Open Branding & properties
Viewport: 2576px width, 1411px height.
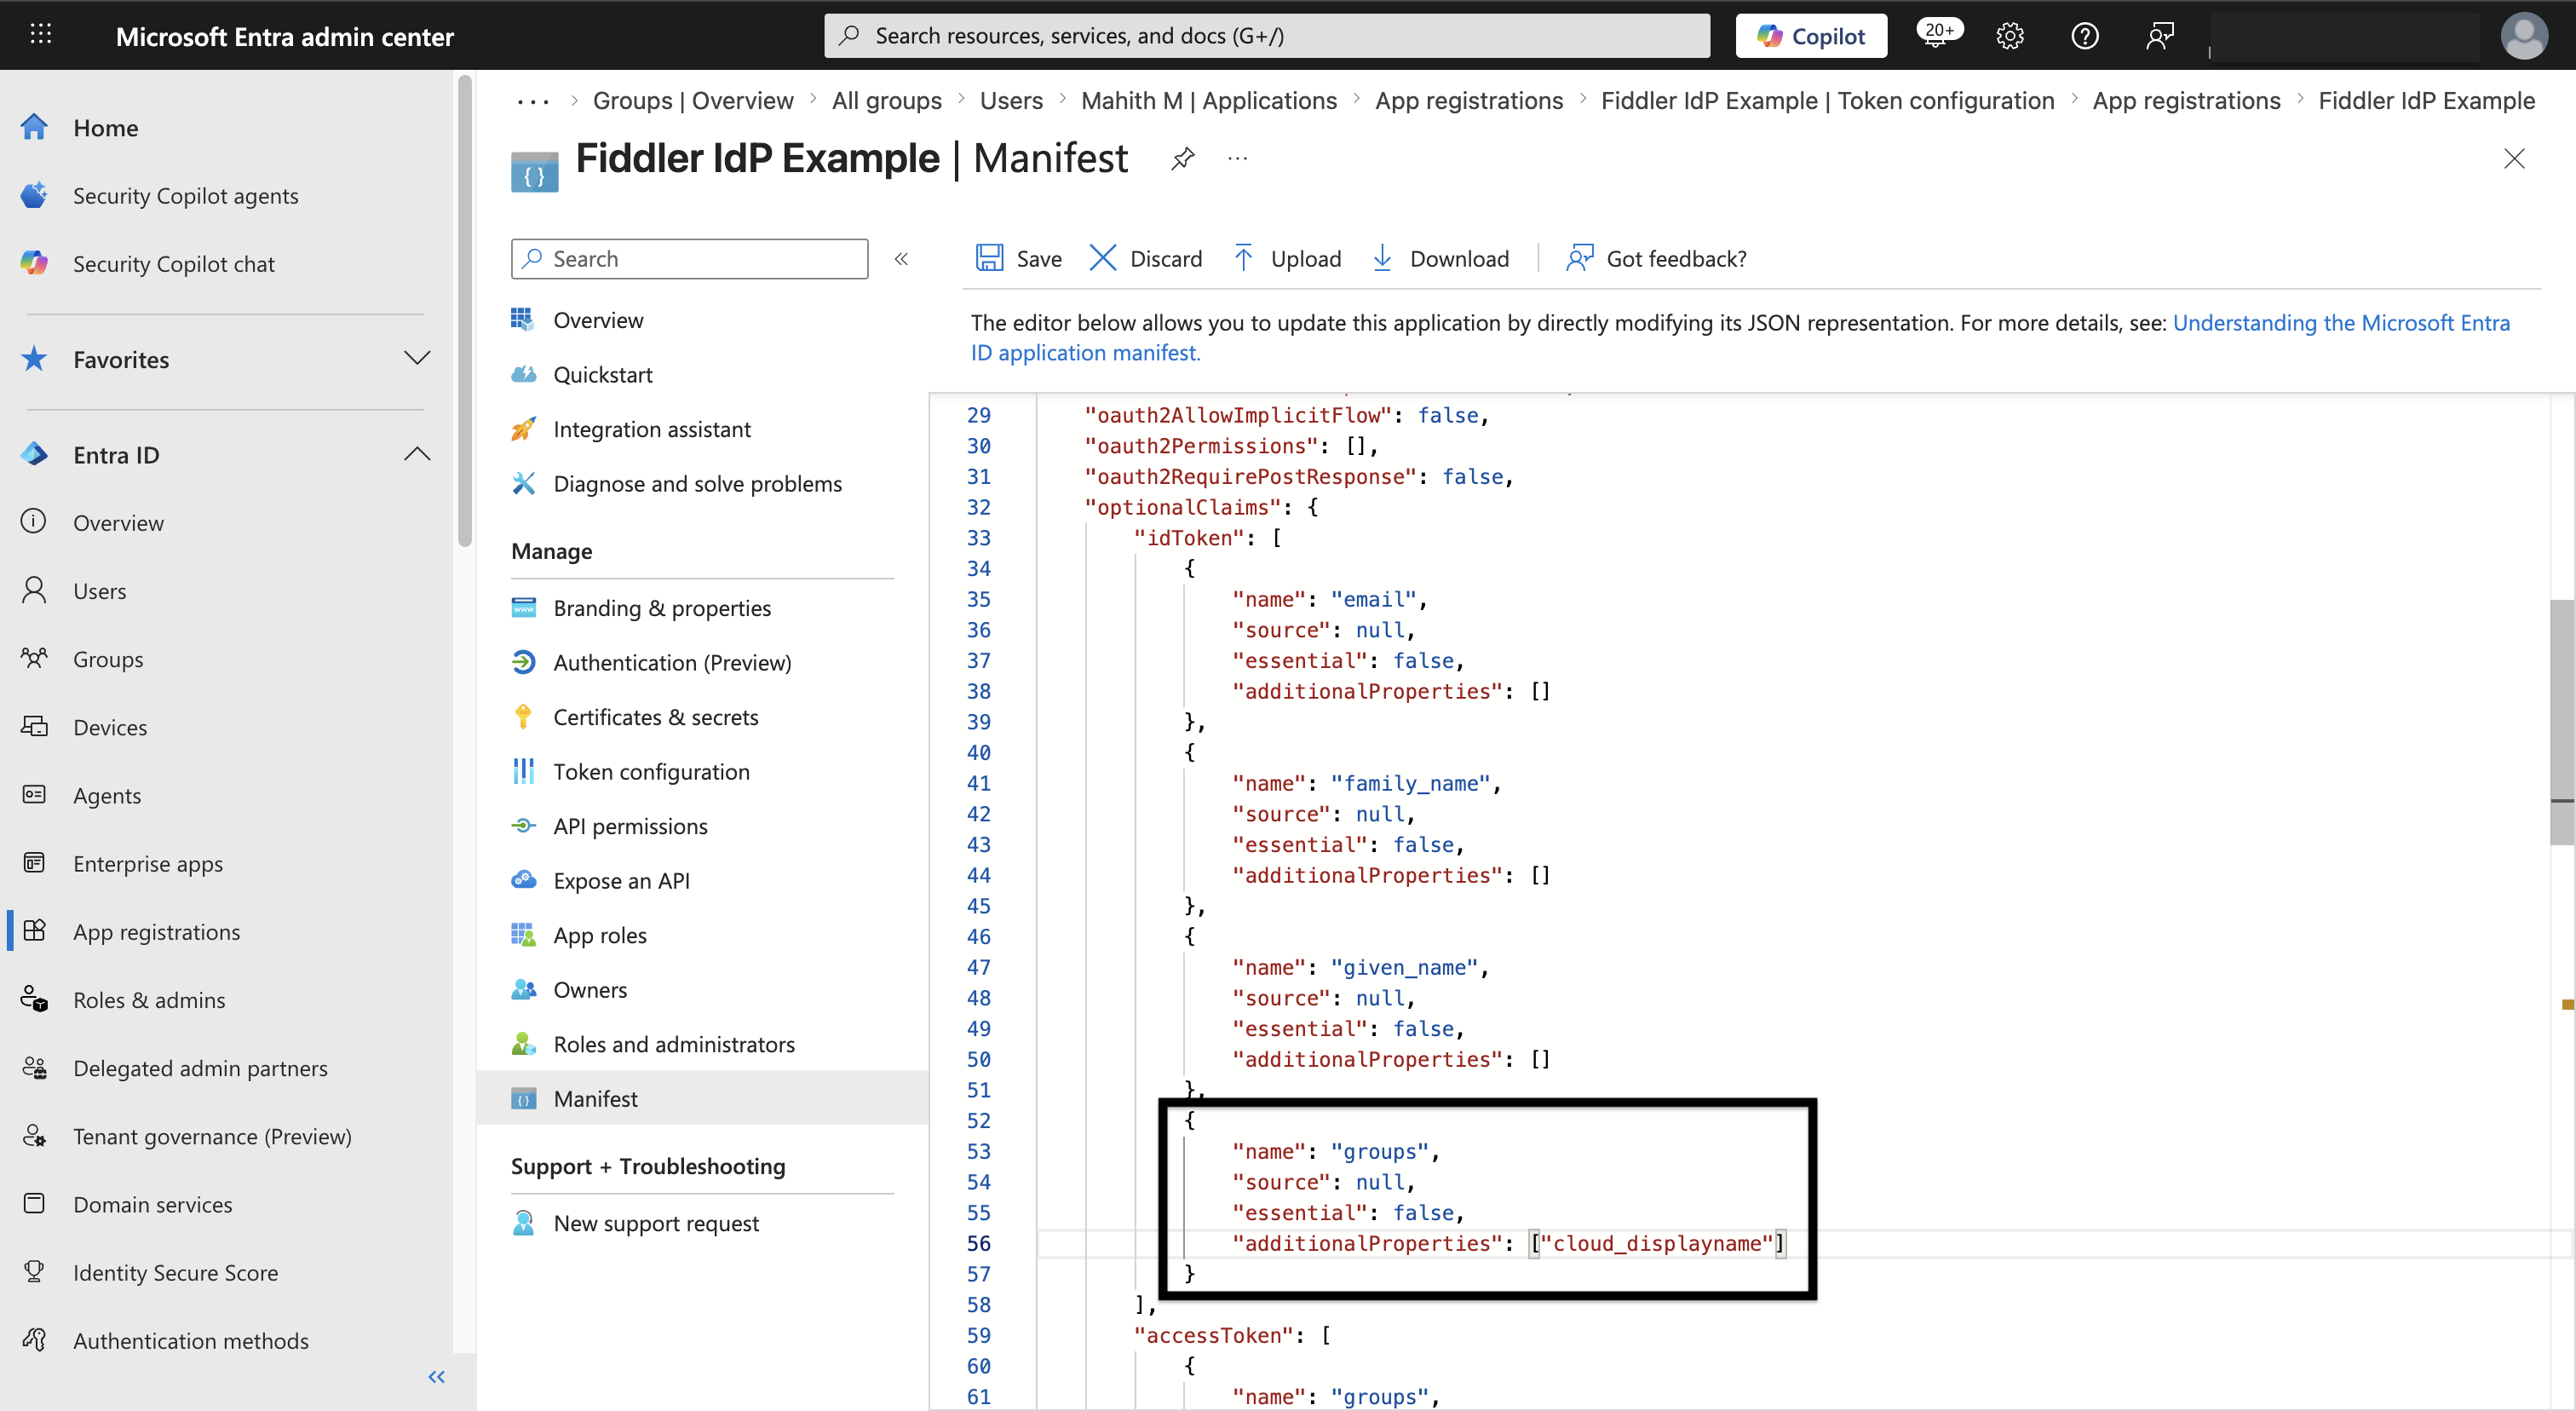click(662, 609)
